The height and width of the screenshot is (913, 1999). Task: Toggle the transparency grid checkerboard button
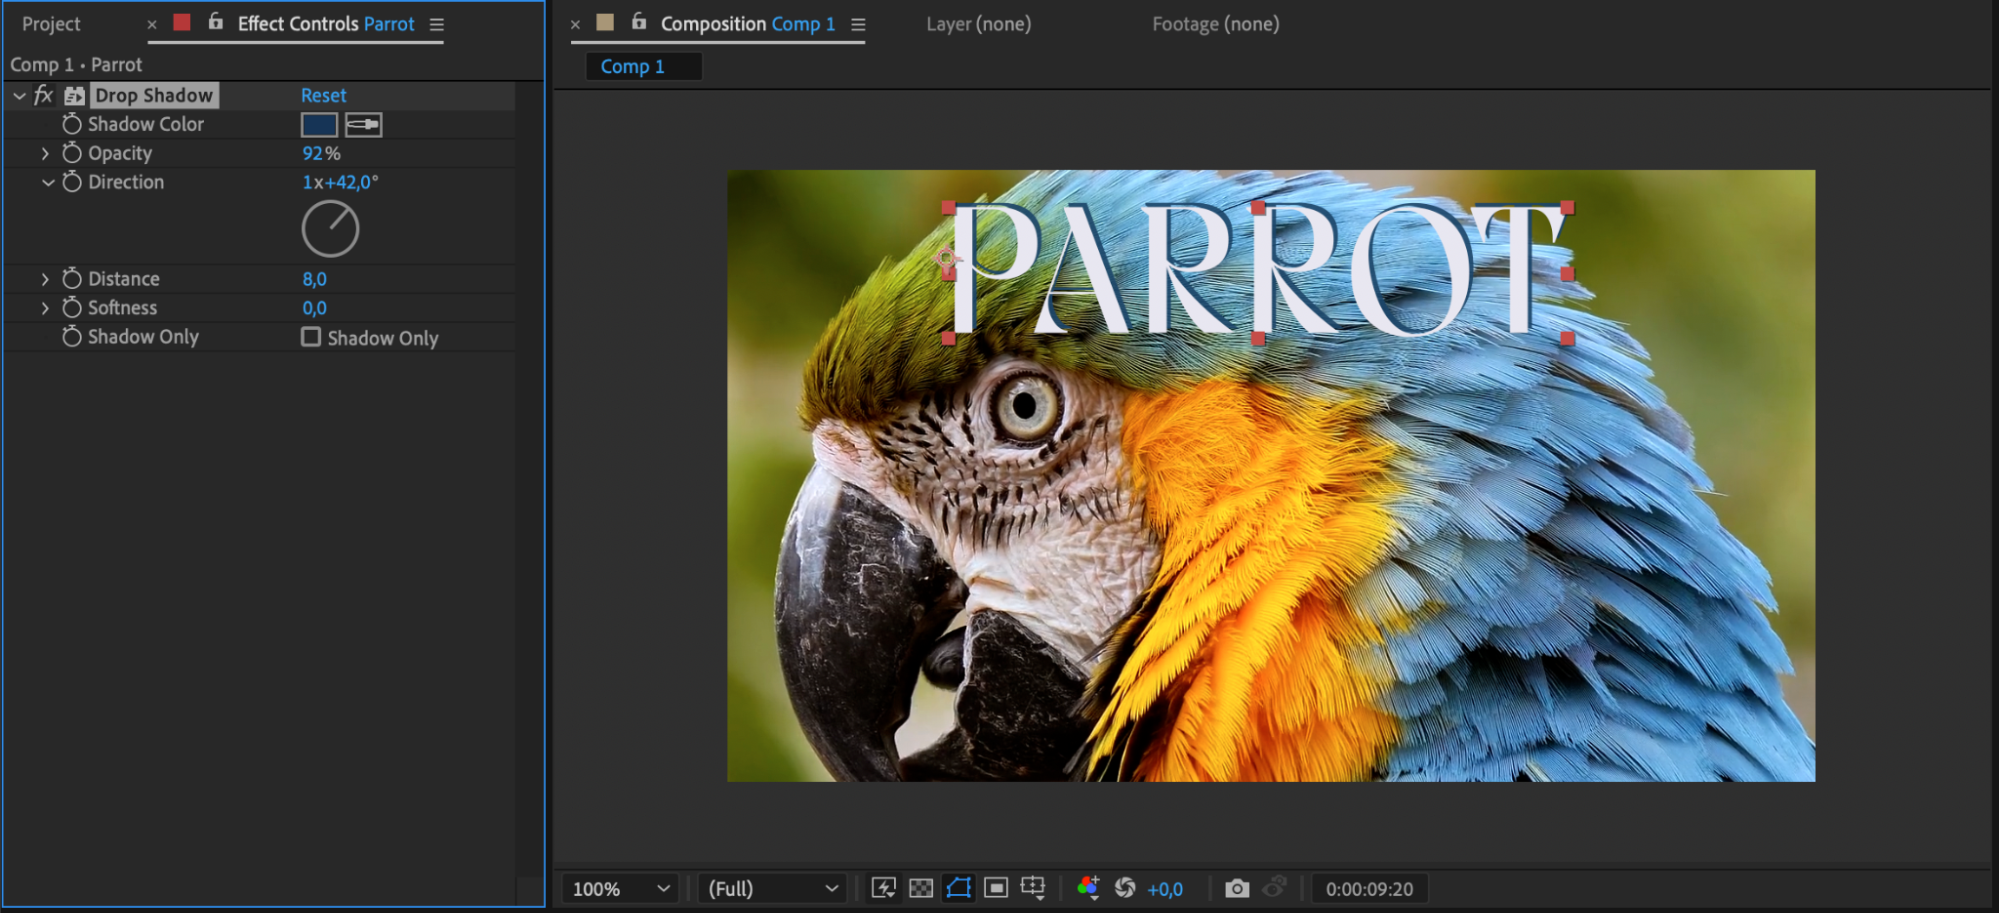[x=921, y=888]
